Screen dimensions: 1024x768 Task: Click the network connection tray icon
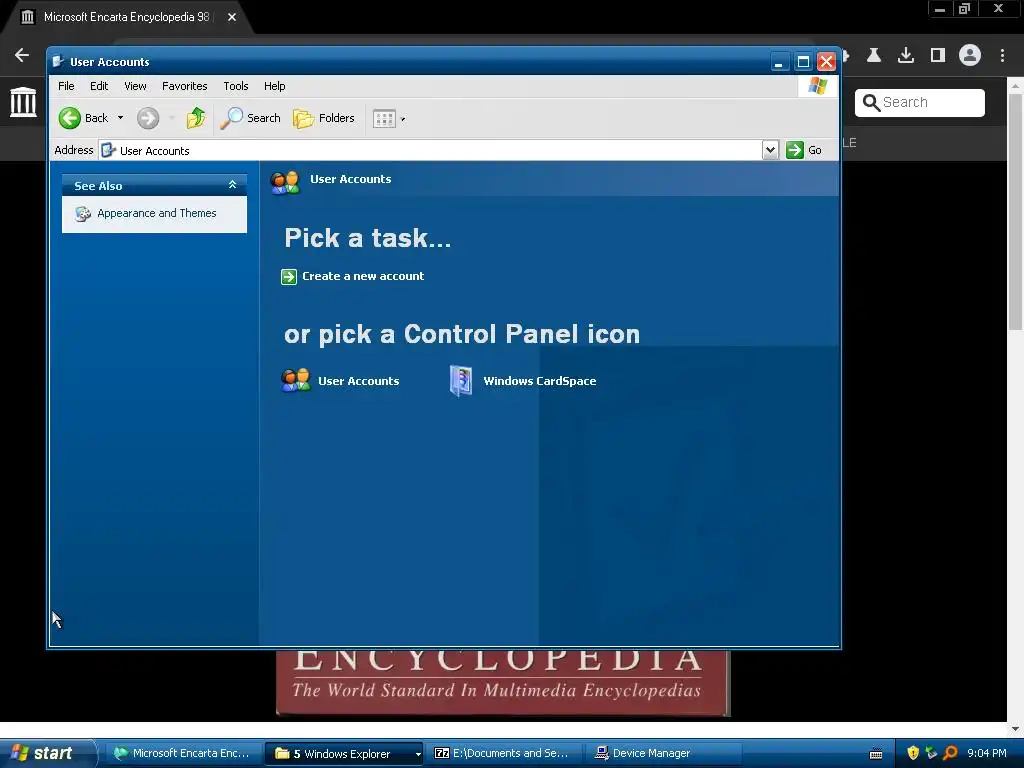pos(931,753)
